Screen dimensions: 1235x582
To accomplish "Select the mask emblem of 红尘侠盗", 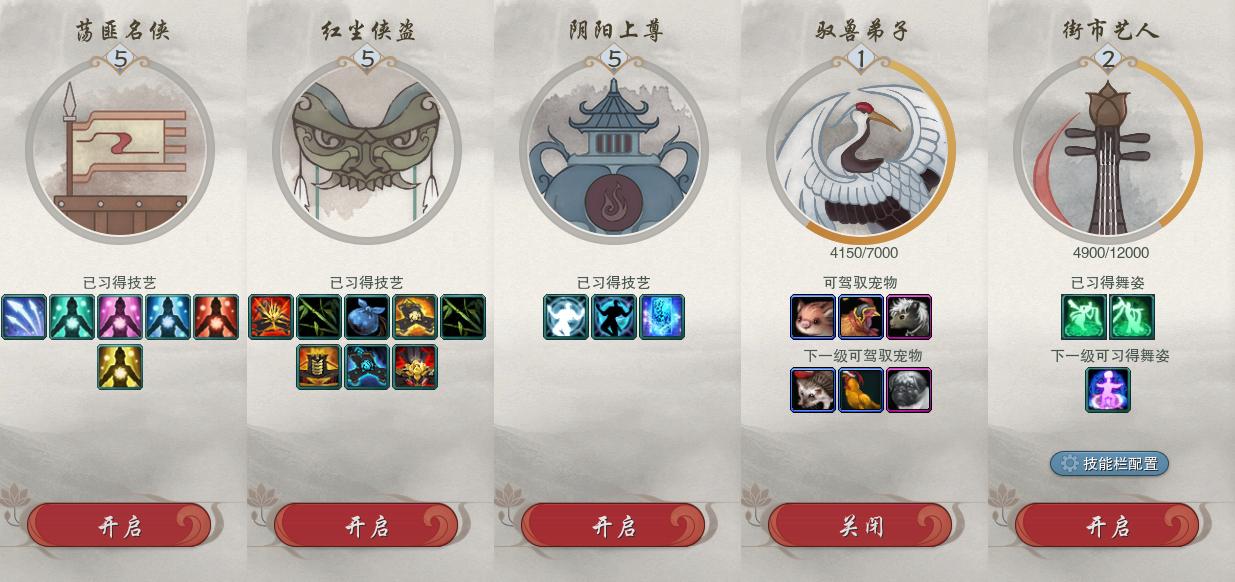I will pos(367,150).
